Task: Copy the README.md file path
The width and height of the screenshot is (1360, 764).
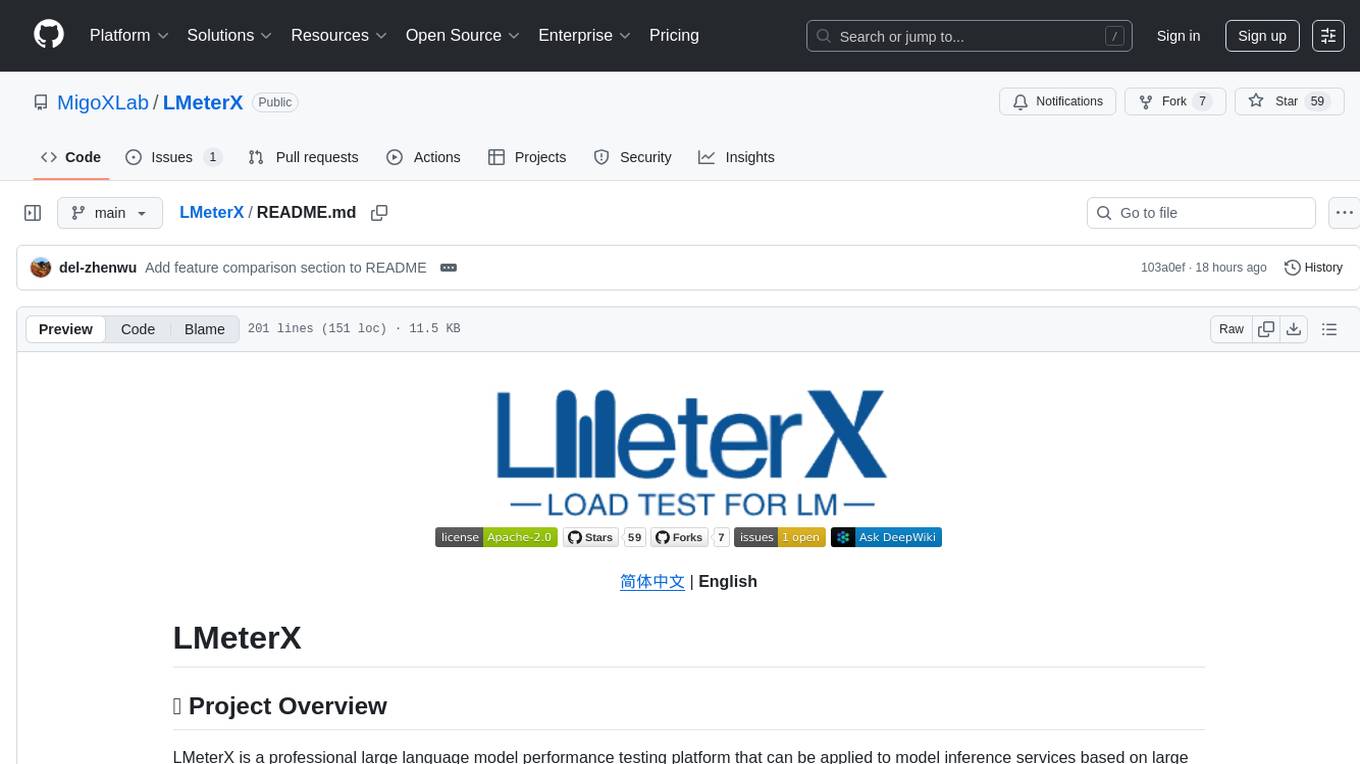Action: click(x=379, y=213)
